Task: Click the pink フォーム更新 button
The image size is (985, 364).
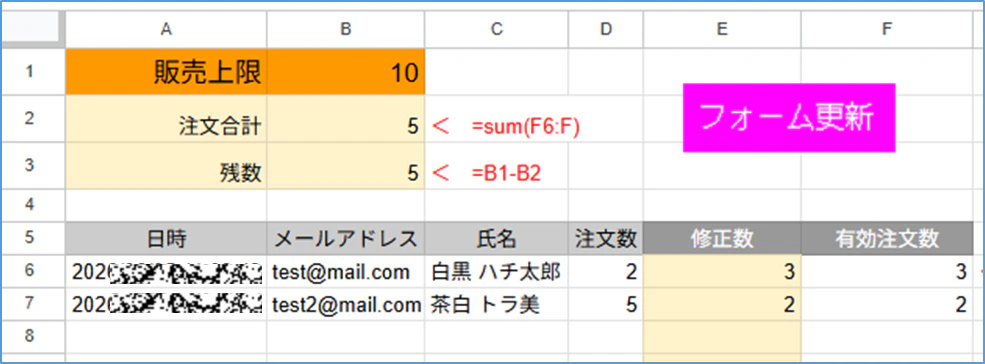Action: point(789,118)
